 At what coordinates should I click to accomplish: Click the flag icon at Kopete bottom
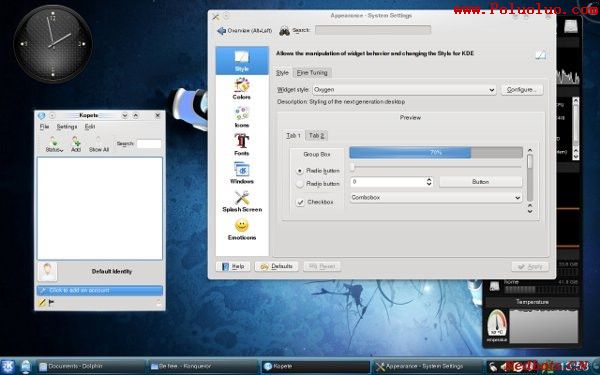[x=51, y=303]
